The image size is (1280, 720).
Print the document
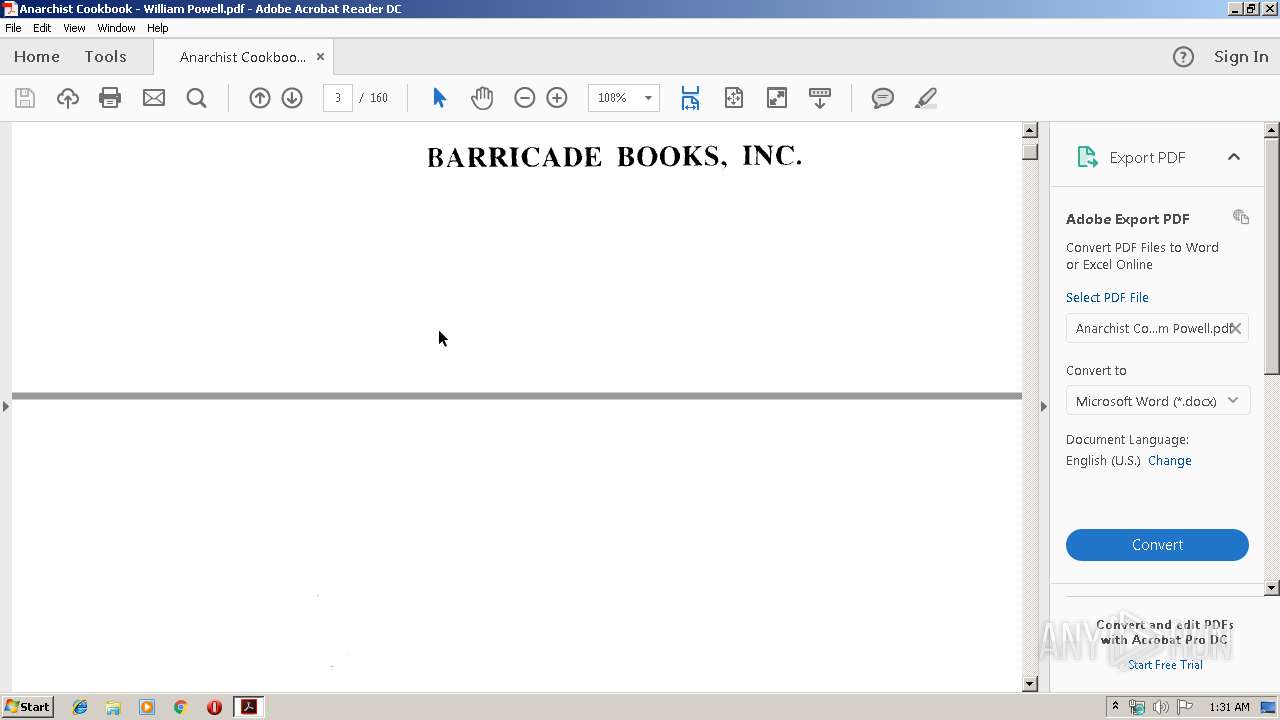[110, 98]
